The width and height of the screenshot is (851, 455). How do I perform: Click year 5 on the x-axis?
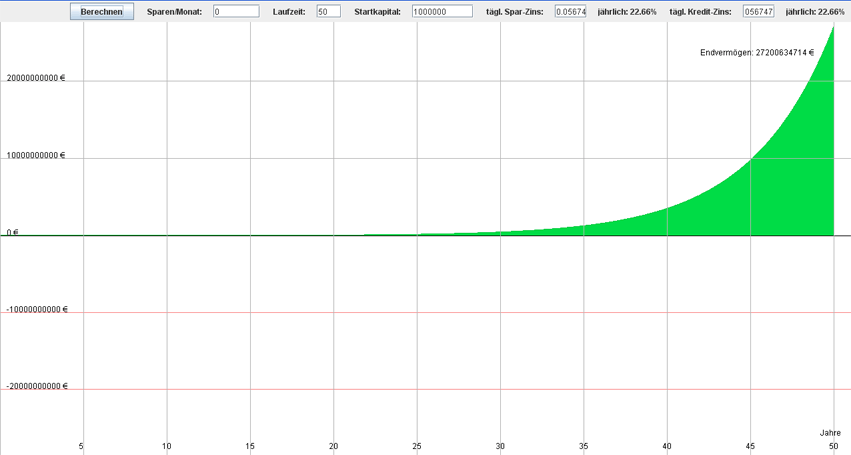82,446
